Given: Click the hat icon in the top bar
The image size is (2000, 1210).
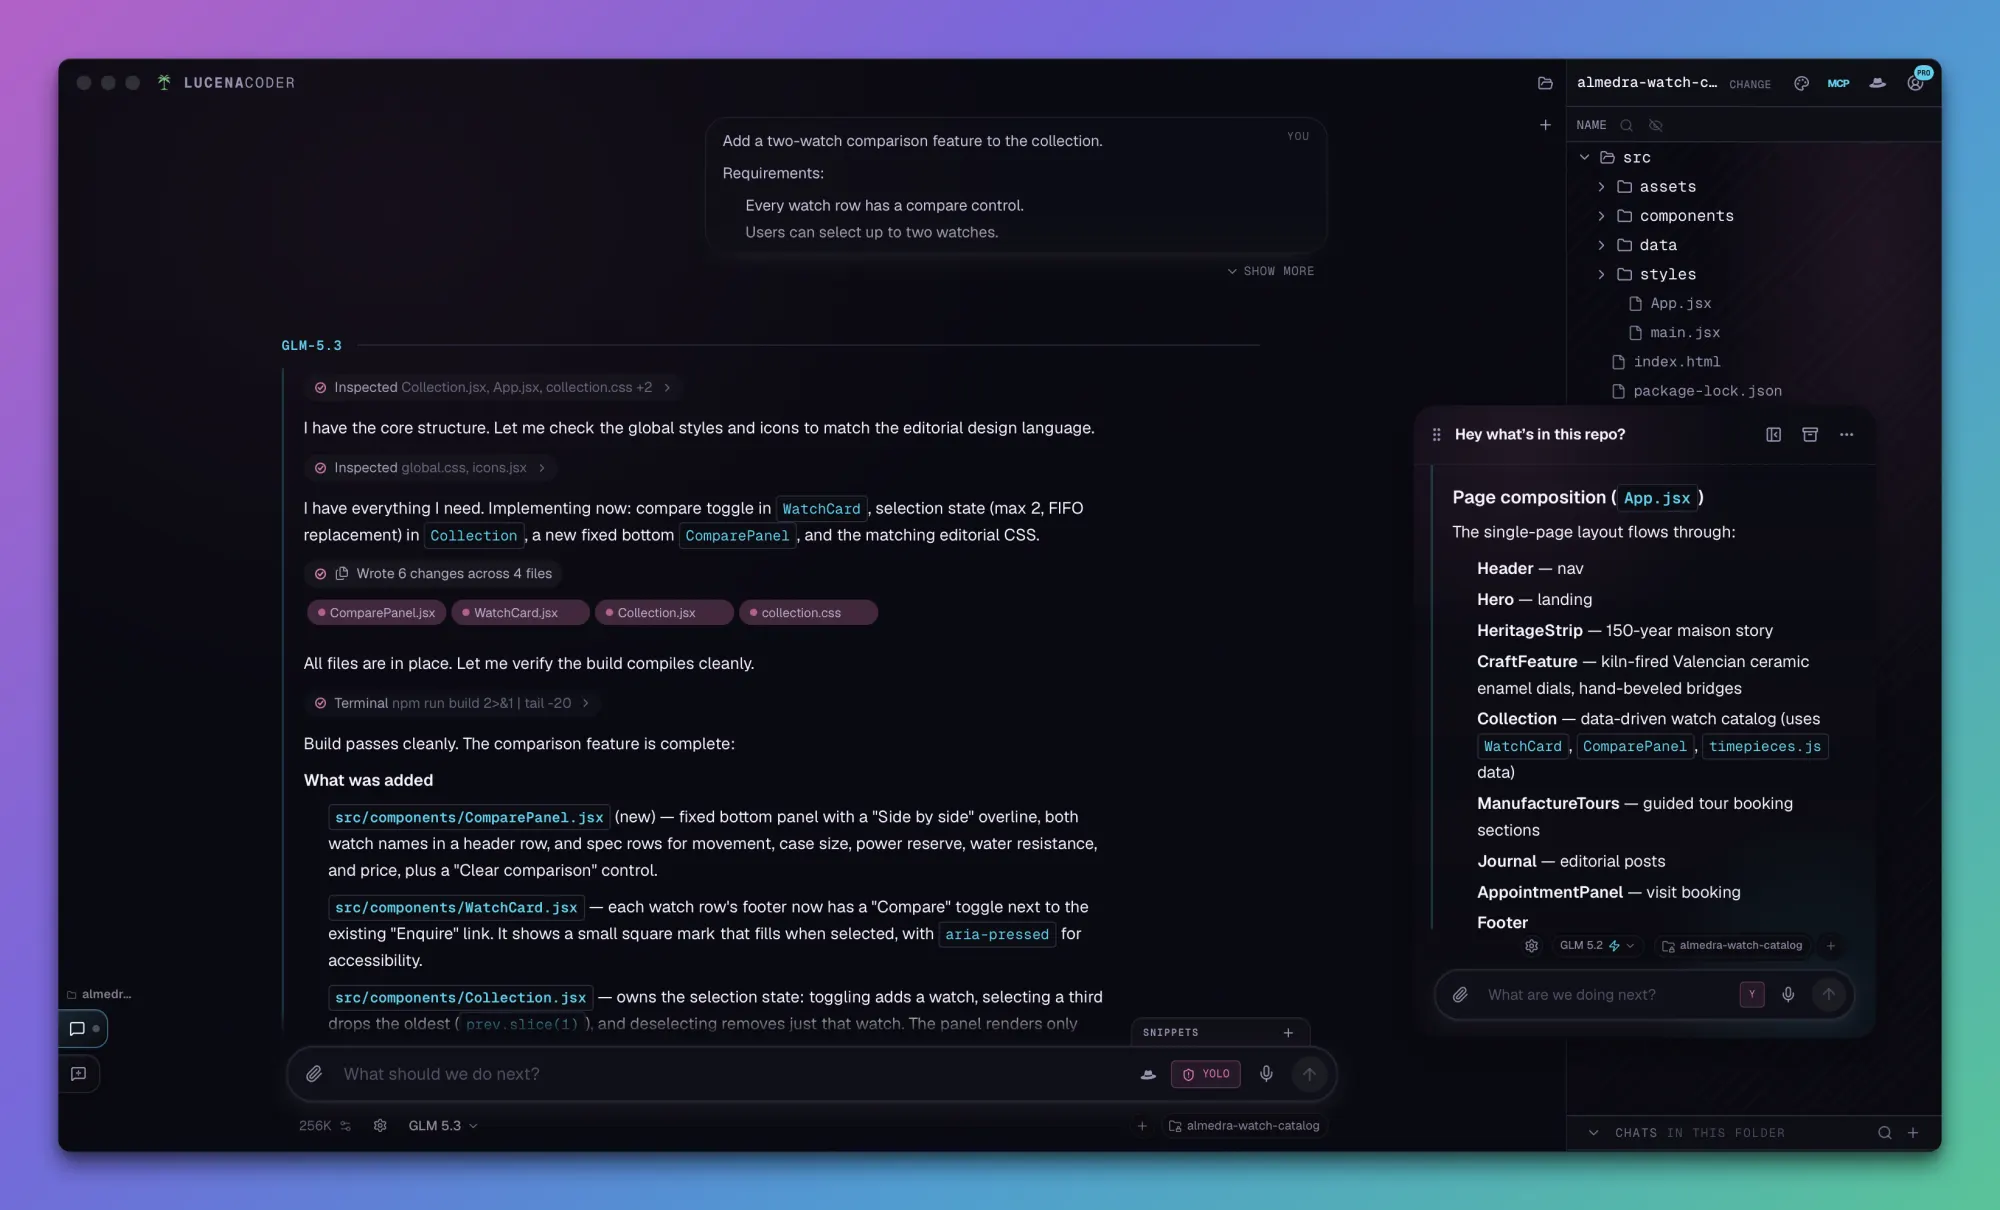Looking at the screenshot, I should coord(1877,83).
